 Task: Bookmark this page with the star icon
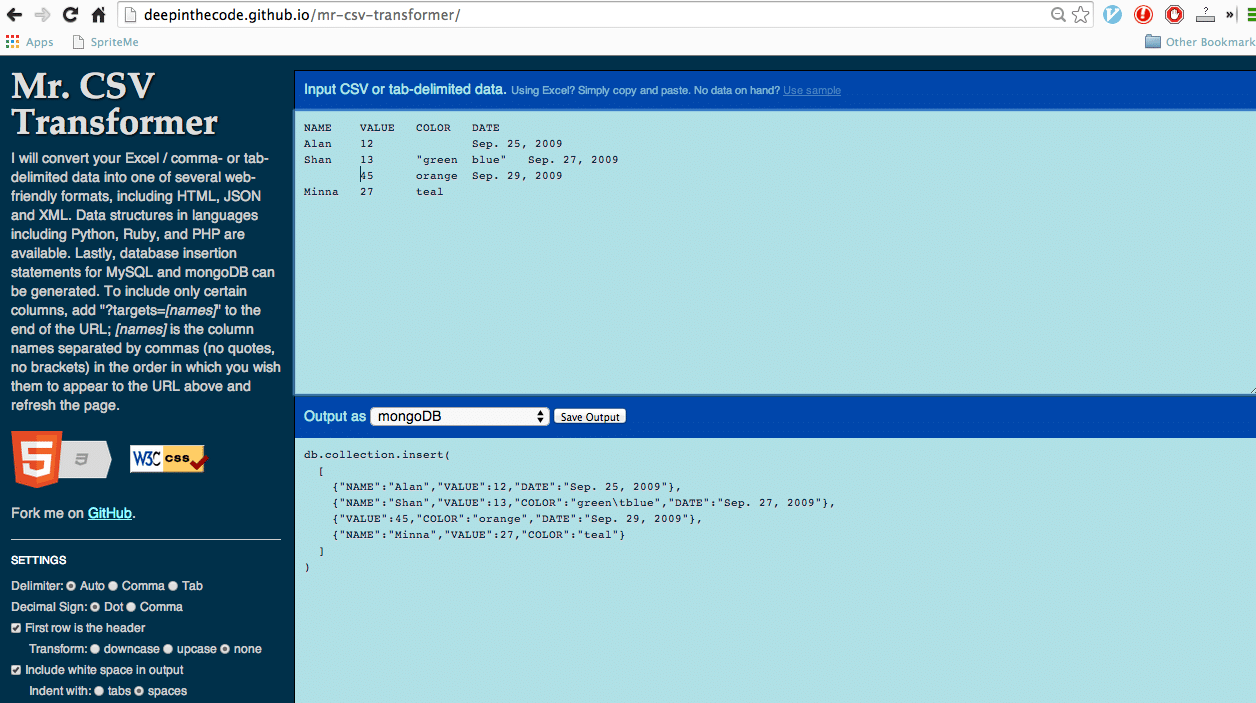click(x=1081, y=15)
